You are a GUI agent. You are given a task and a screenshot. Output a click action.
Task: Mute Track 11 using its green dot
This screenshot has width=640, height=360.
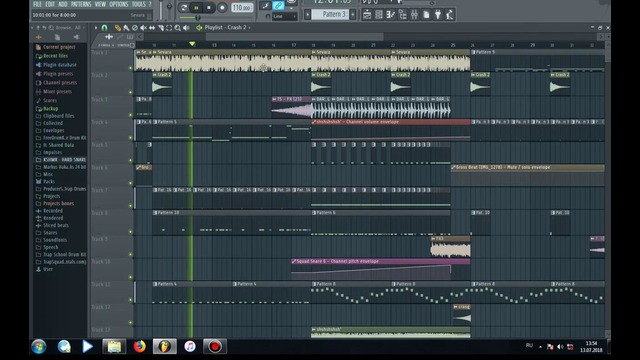(131, 300)
